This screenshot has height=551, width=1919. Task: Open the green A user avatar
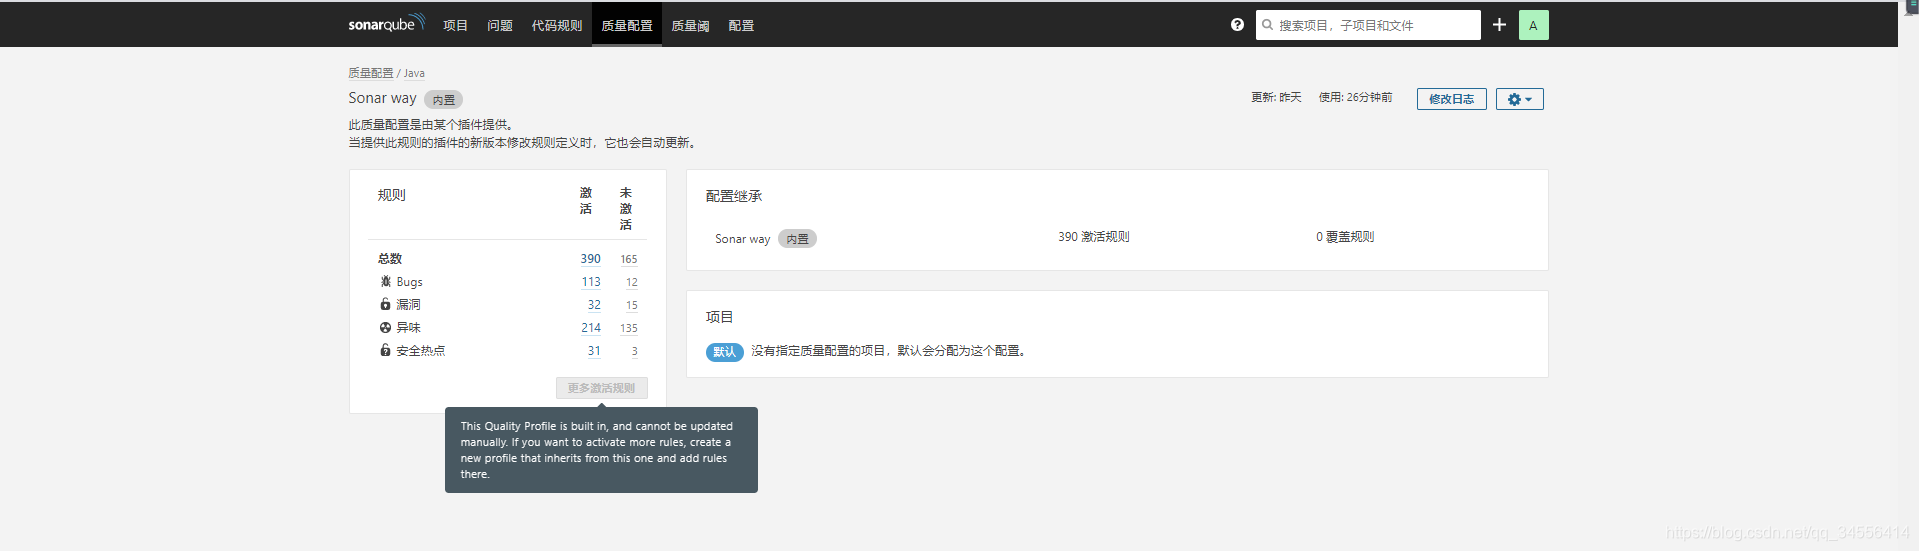1533,25
